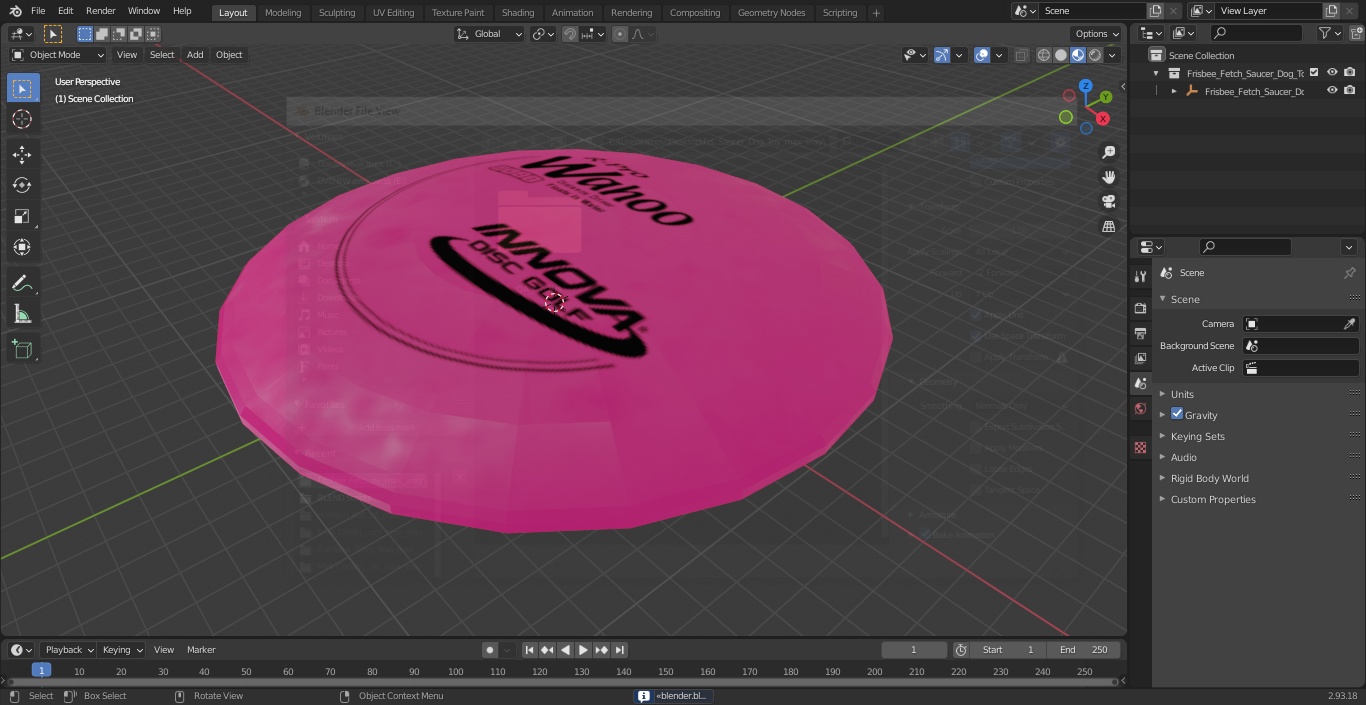Switch to the UV Editing workspace tab

click(393, 12)
